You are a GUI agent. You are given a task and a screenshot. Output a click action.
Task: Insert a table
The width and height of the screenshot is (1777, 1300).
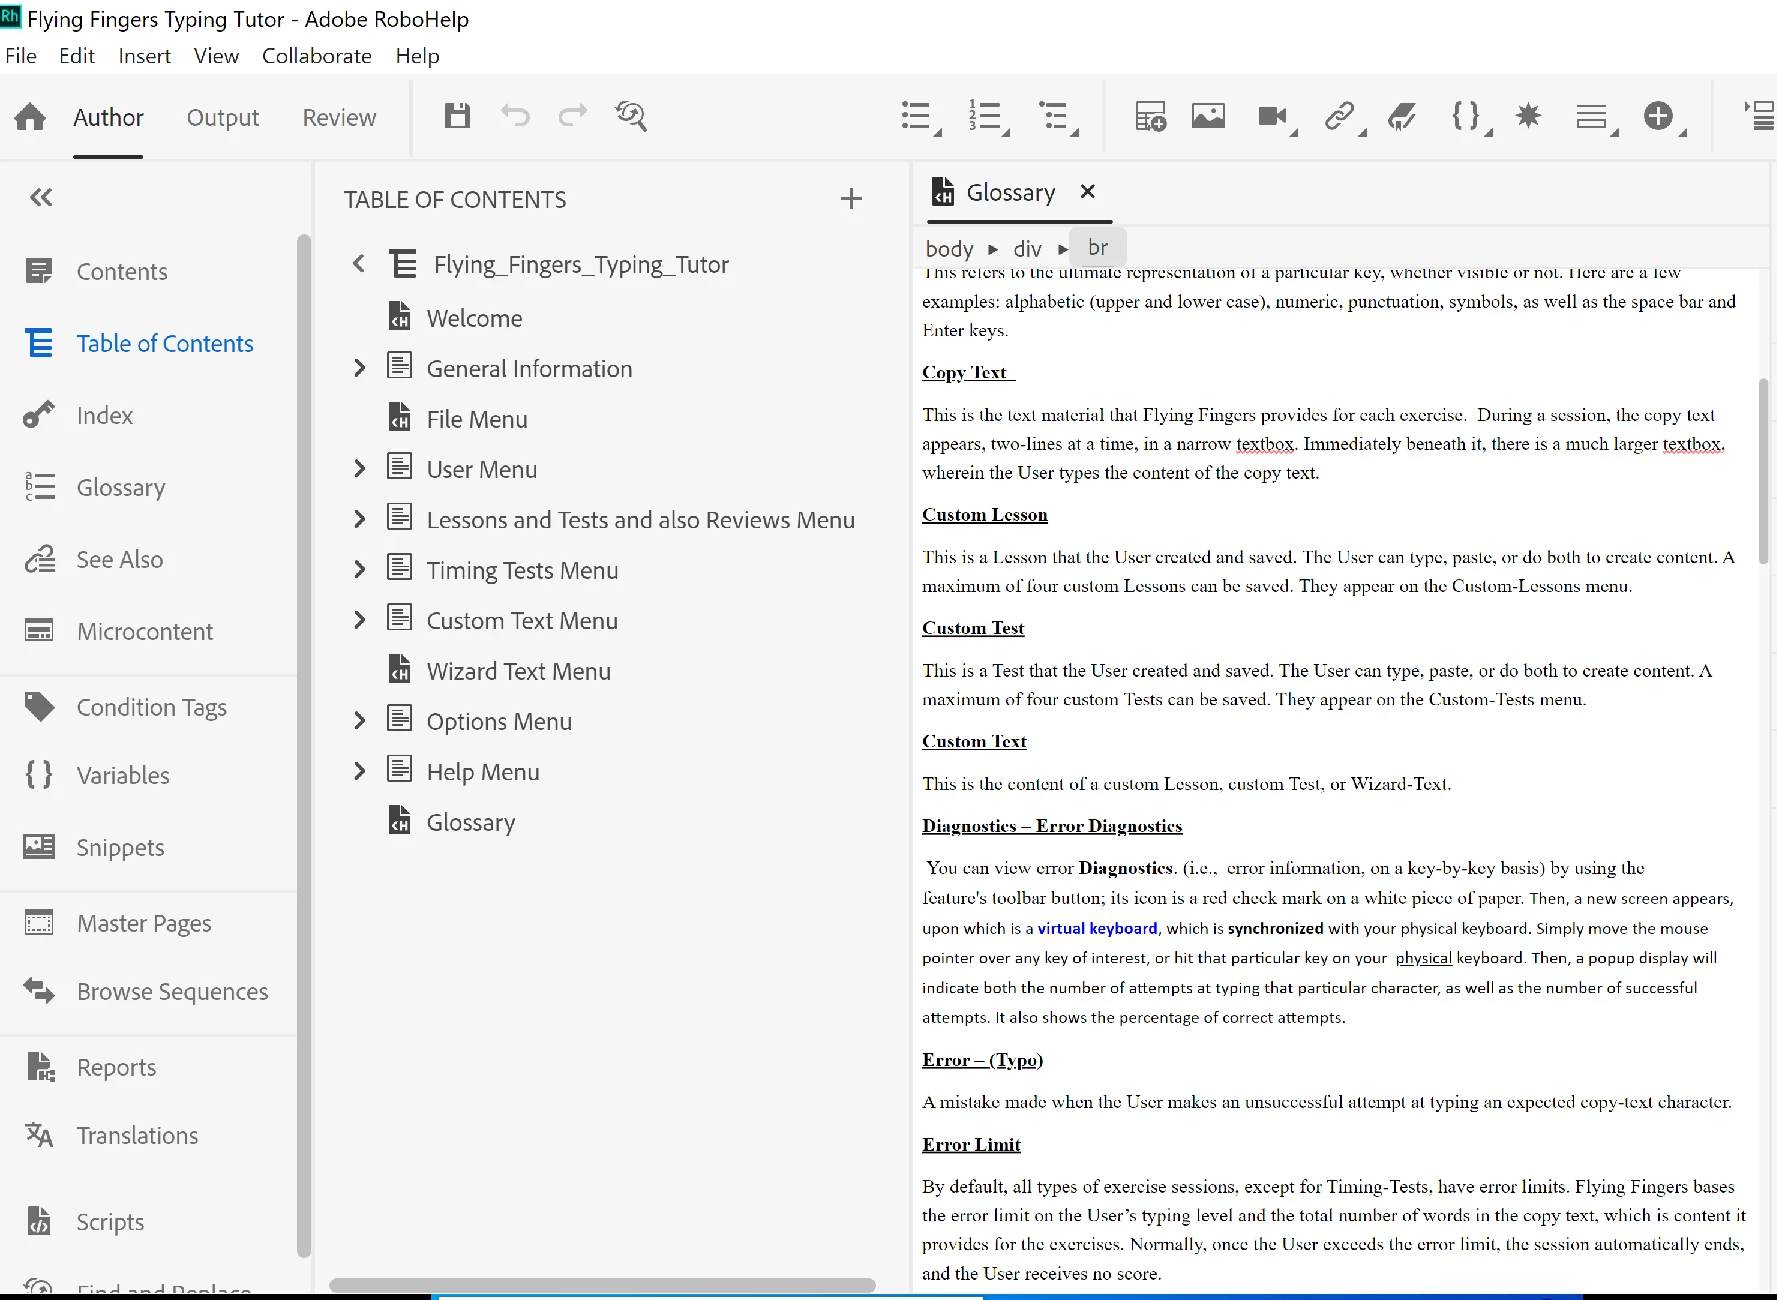tap(1150, 117)
